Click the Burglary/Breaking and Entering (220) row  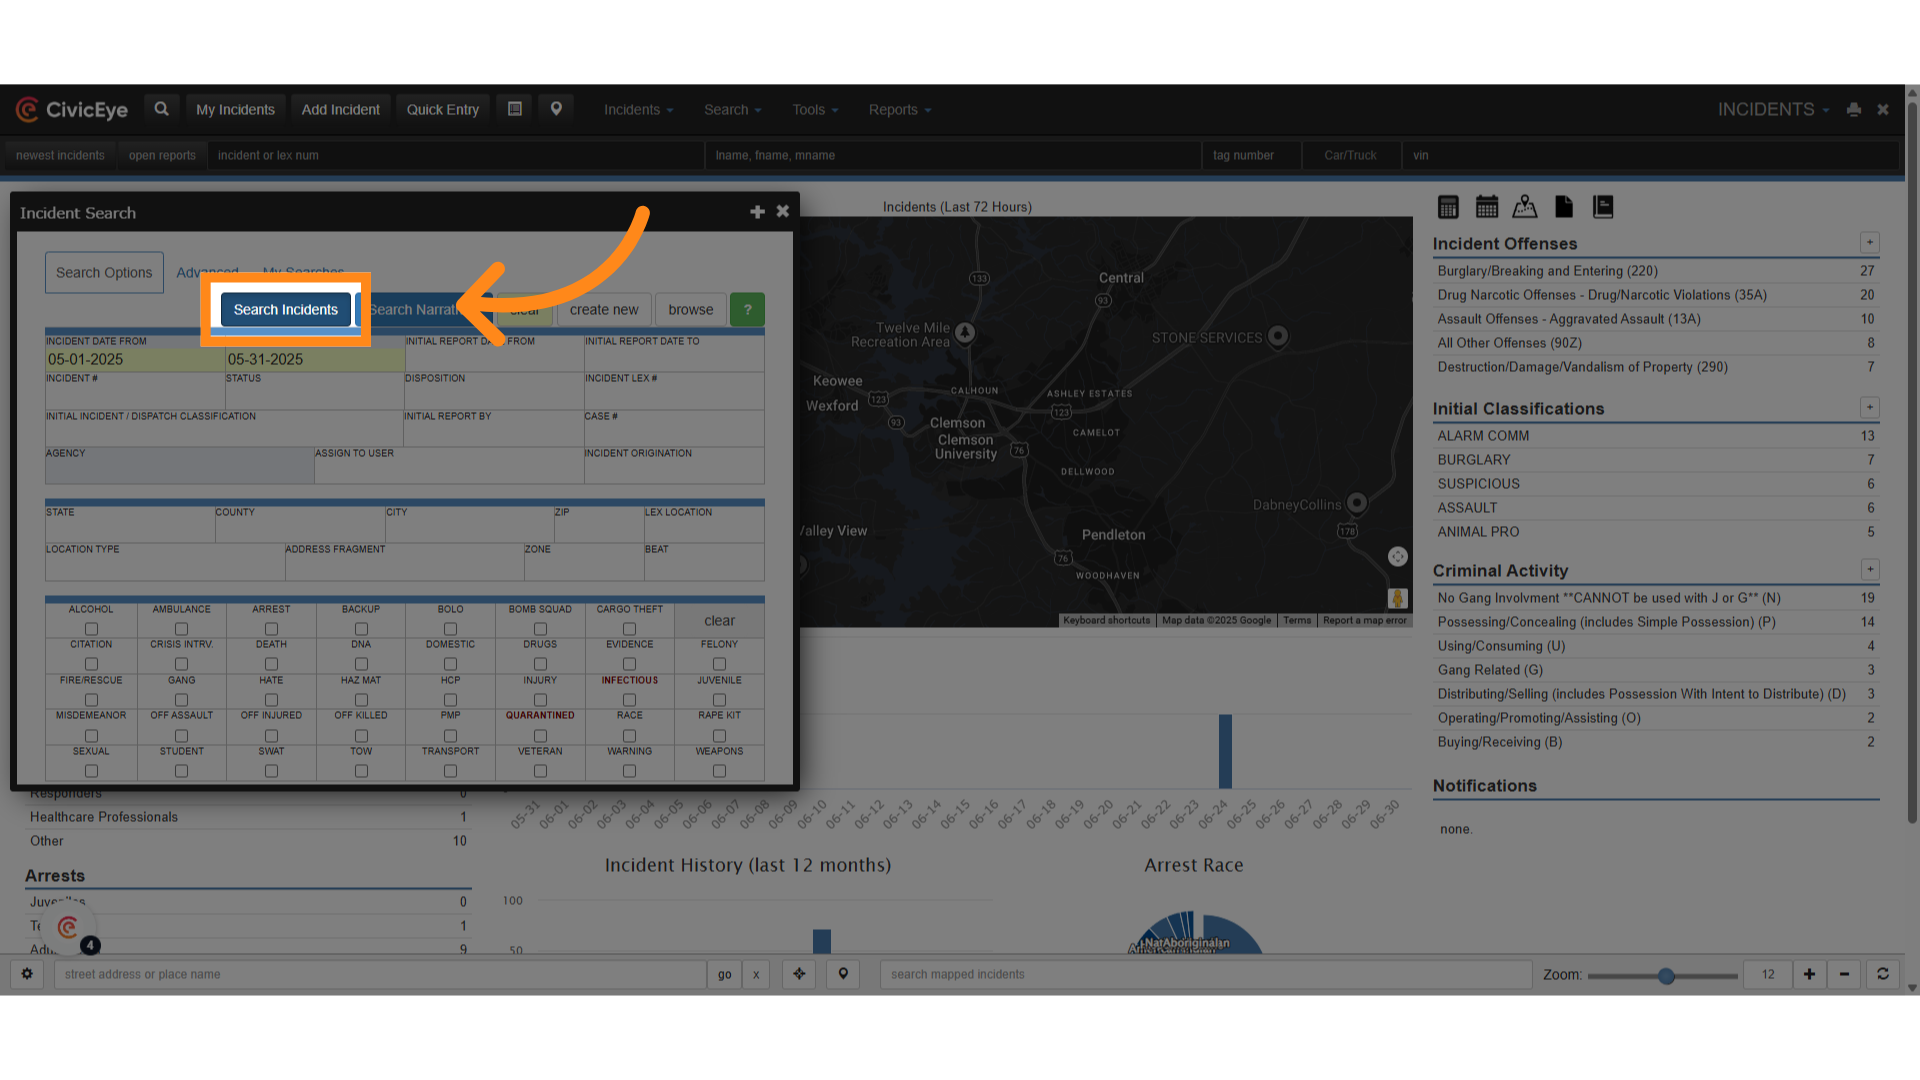click(x=1655, y=271)
